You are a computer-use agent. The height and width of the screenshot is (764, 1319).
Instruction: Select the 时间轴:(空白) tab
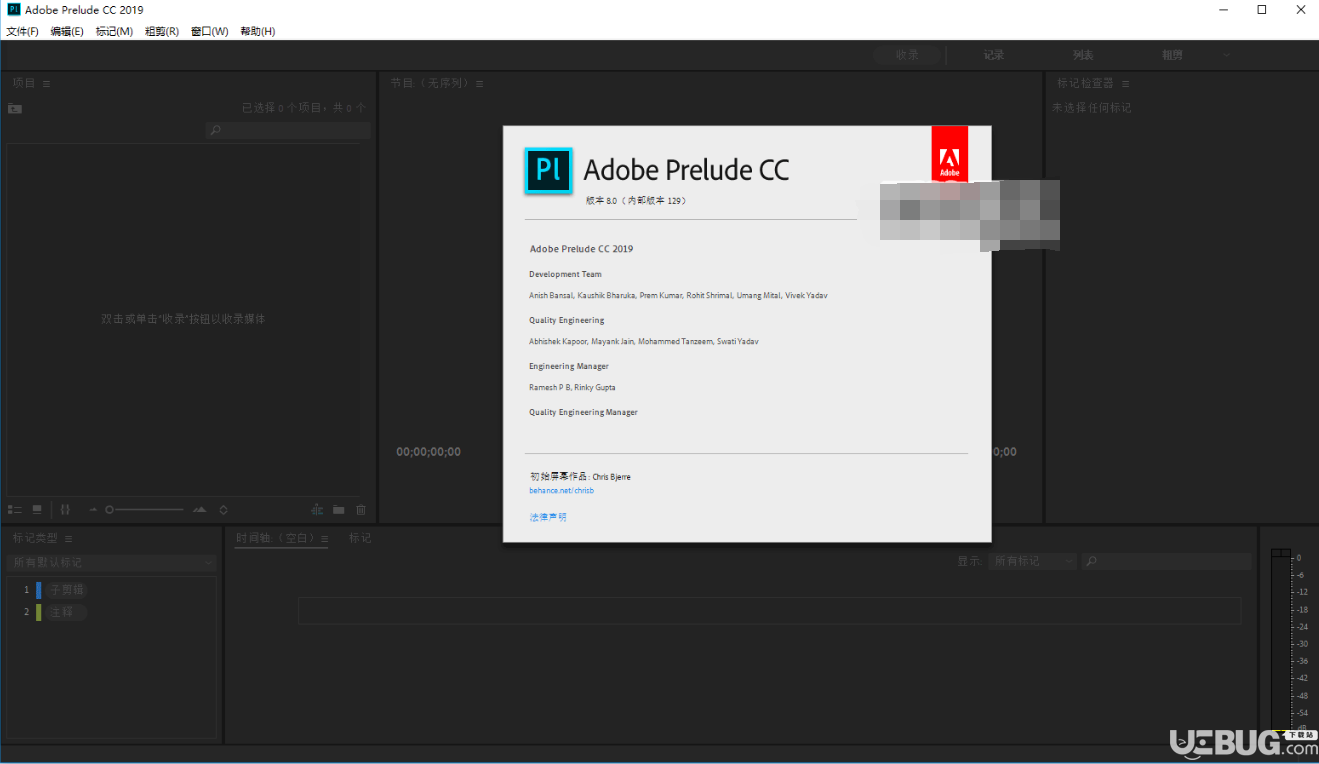pyautogui.click(x=276, y=538)
